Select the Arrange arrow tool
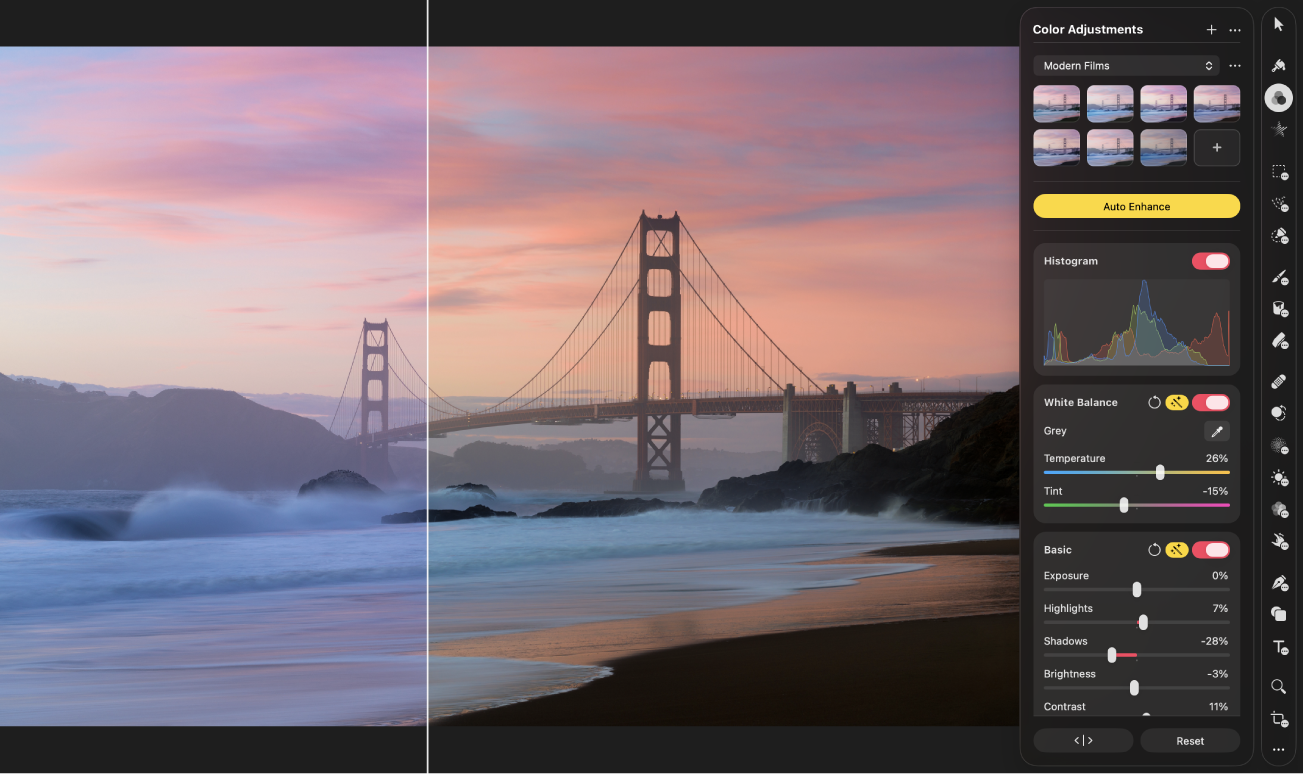Image resolution: width=1304 pixels, height=774 pixels. [x=1279, y=22]
